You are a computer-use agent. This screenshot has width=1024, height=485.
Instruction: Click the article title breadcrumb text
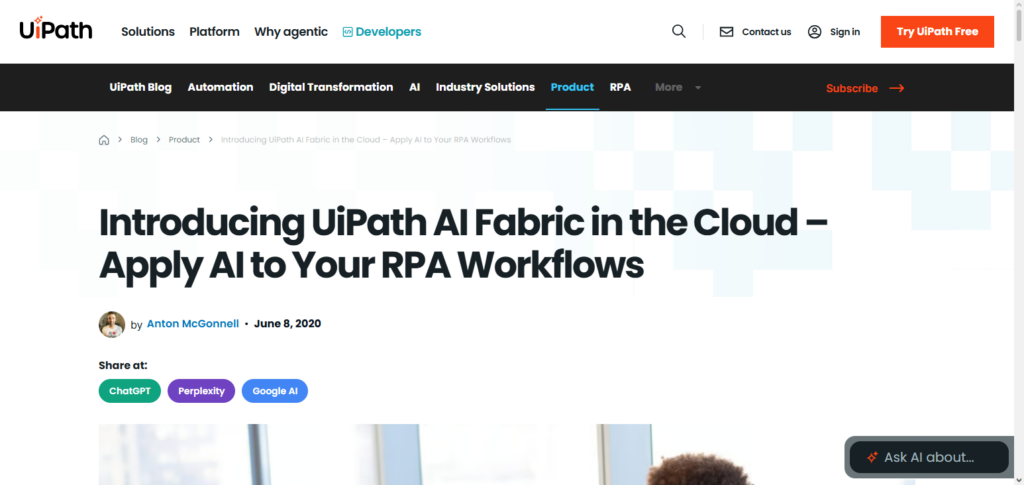[366, 140]
